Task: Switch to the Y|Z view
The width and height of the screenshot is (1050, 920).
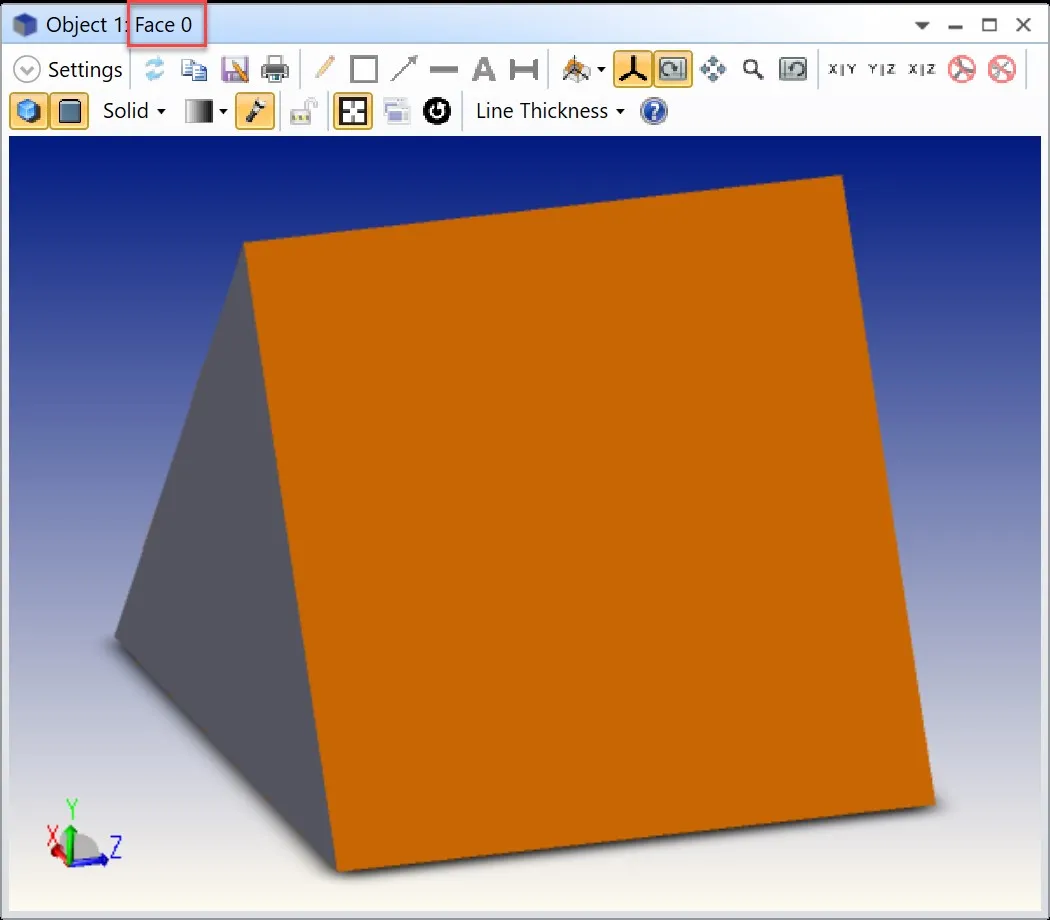Action: click(x=882, y=69)
